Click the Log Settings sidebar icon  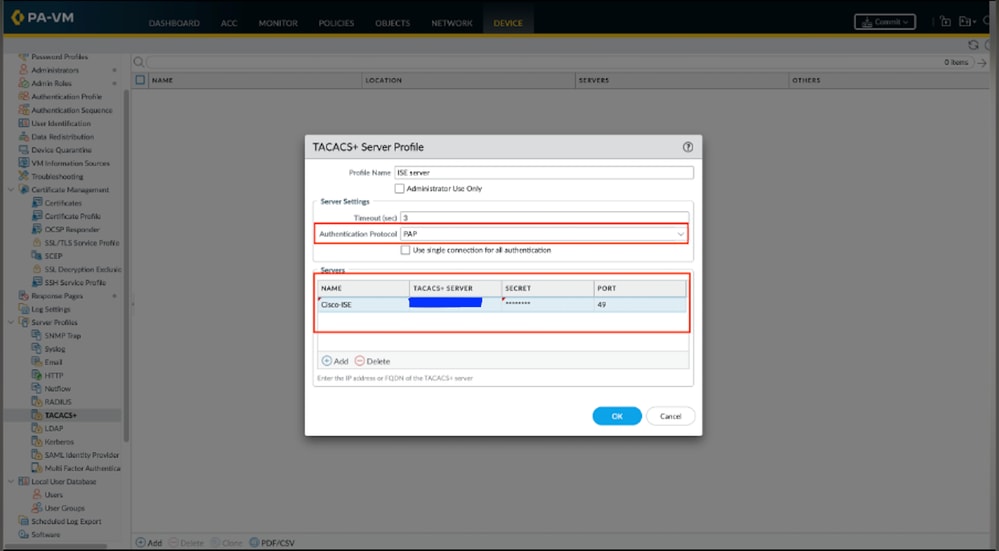pyautogui.click(x=24, y=309)
